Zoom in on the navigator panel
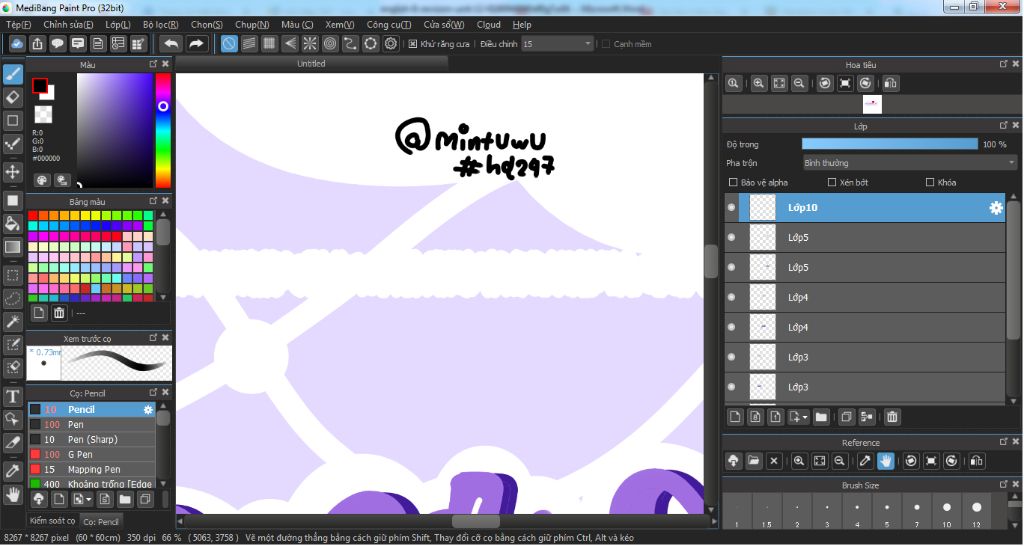Viewport: 1024px width, 546px height. pyautogui.click(x=758, y=84)
